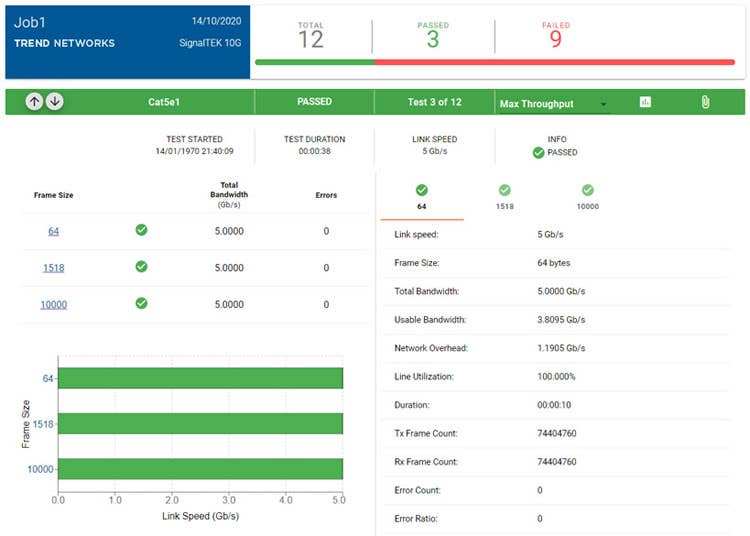
Task: Click green 64 bar in chart
Action: pyautogui.click(x=200, y=378)
